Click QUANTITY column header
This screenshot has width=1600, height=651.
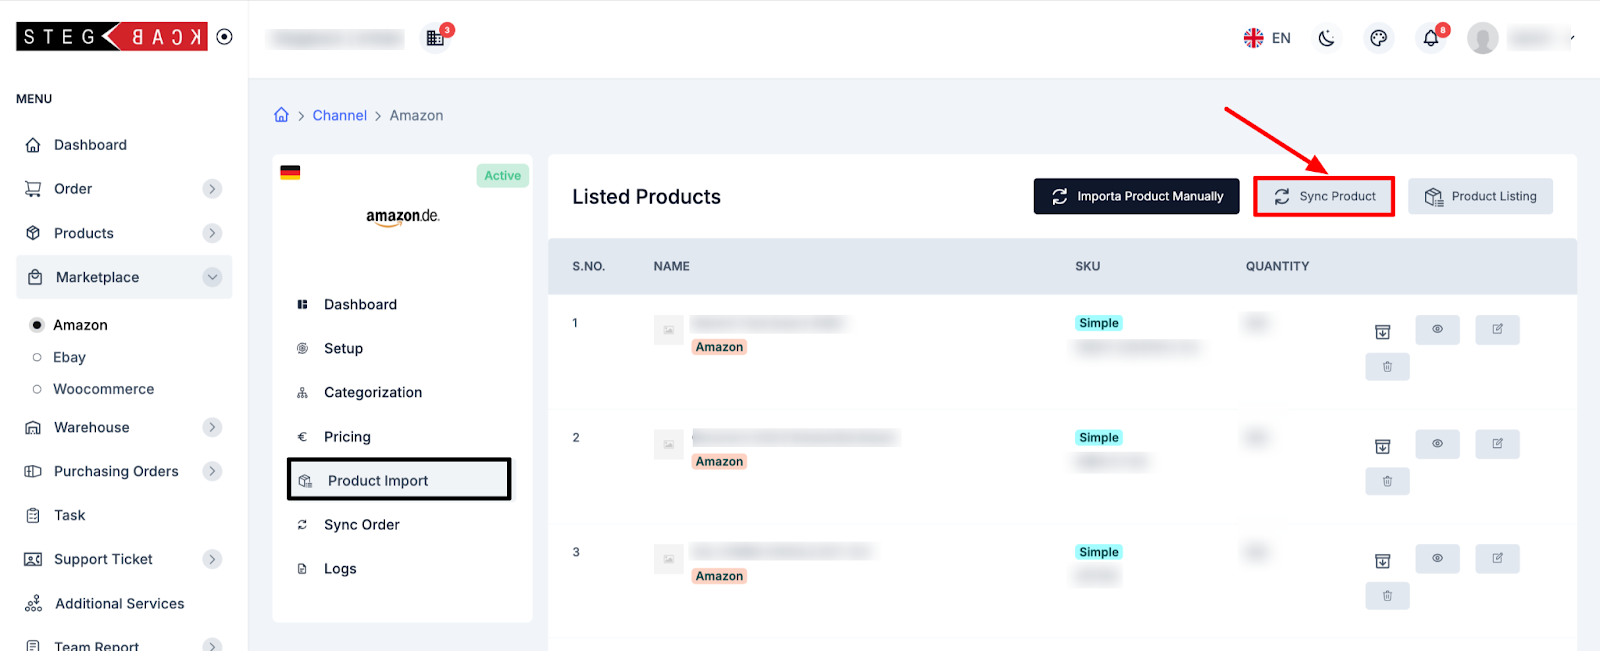[1277, 266]
